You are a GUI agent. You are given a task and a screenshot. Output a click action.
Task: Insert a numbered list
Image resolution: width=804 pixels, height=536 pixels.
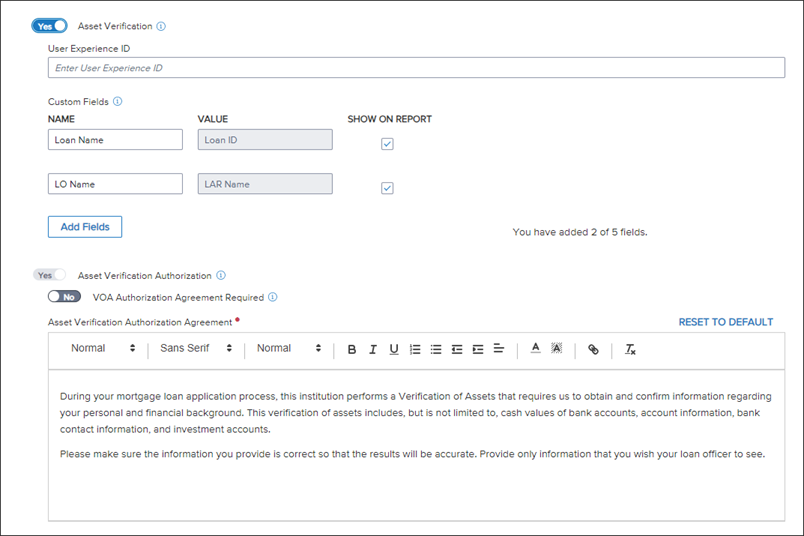pyautogui.click(x=415, y=349)
